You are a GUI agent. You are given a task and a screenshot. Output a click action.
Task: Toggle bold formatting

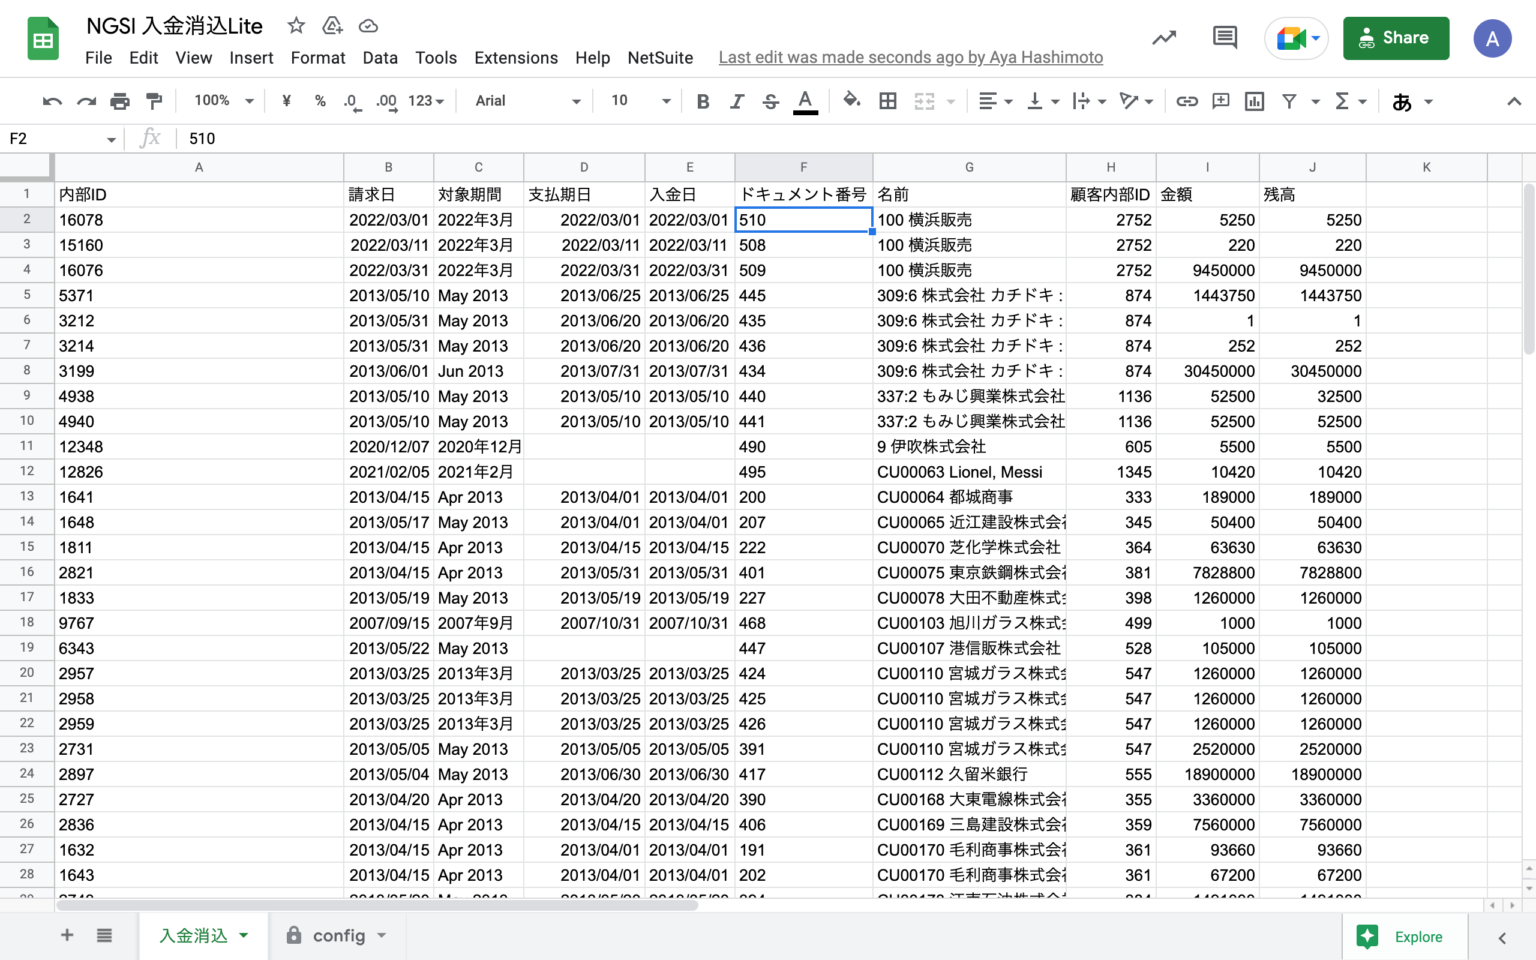(x=703, y=100)
